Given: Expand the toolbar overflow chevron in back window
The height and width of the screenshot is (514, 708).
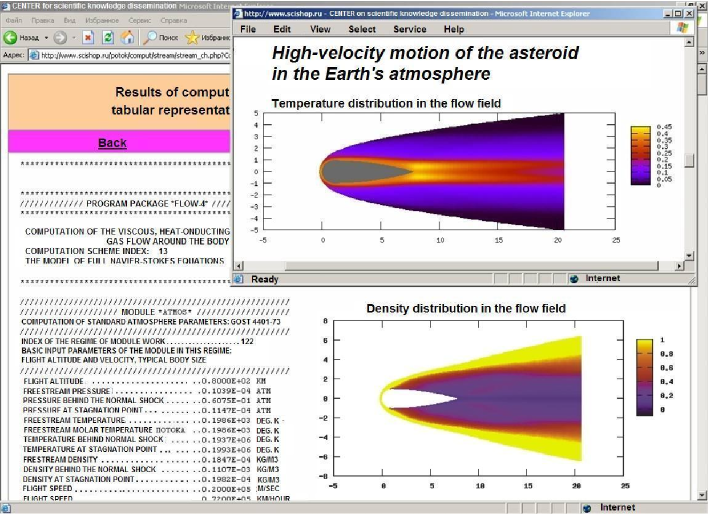Looking at the screenshot, I should point(702,52).
